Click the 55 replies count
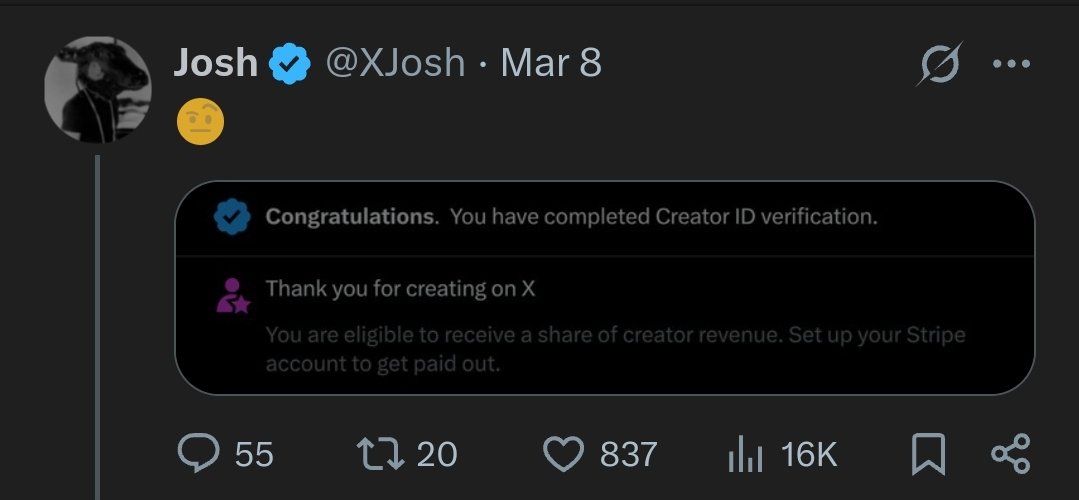The height and width of the screenshot is (500, 1079). [254, 455]
